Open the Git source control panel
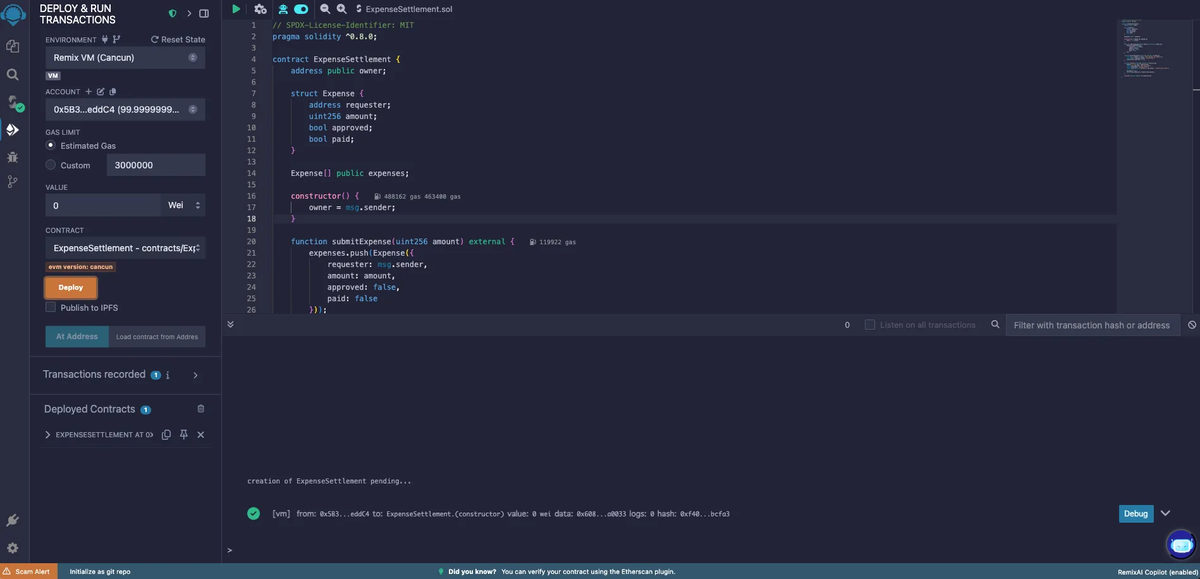The width and height of the screenshot is (1200, 579). [13, 182]
